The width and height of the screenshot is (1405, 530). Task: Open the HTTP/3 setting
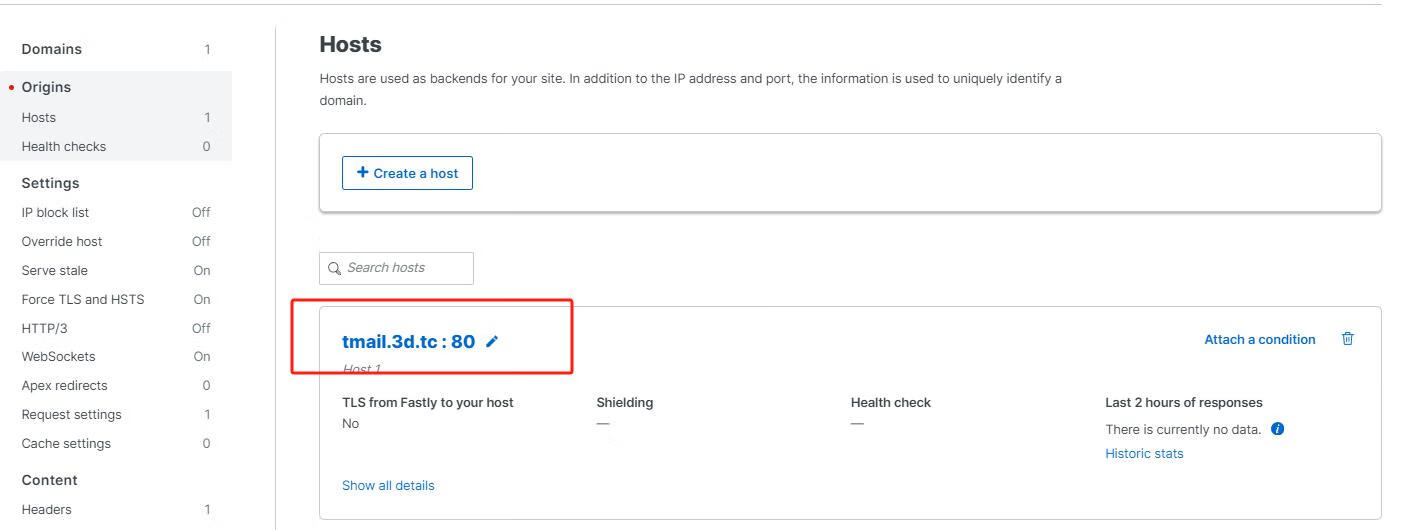pyautogui.click(x=44, y=328)
